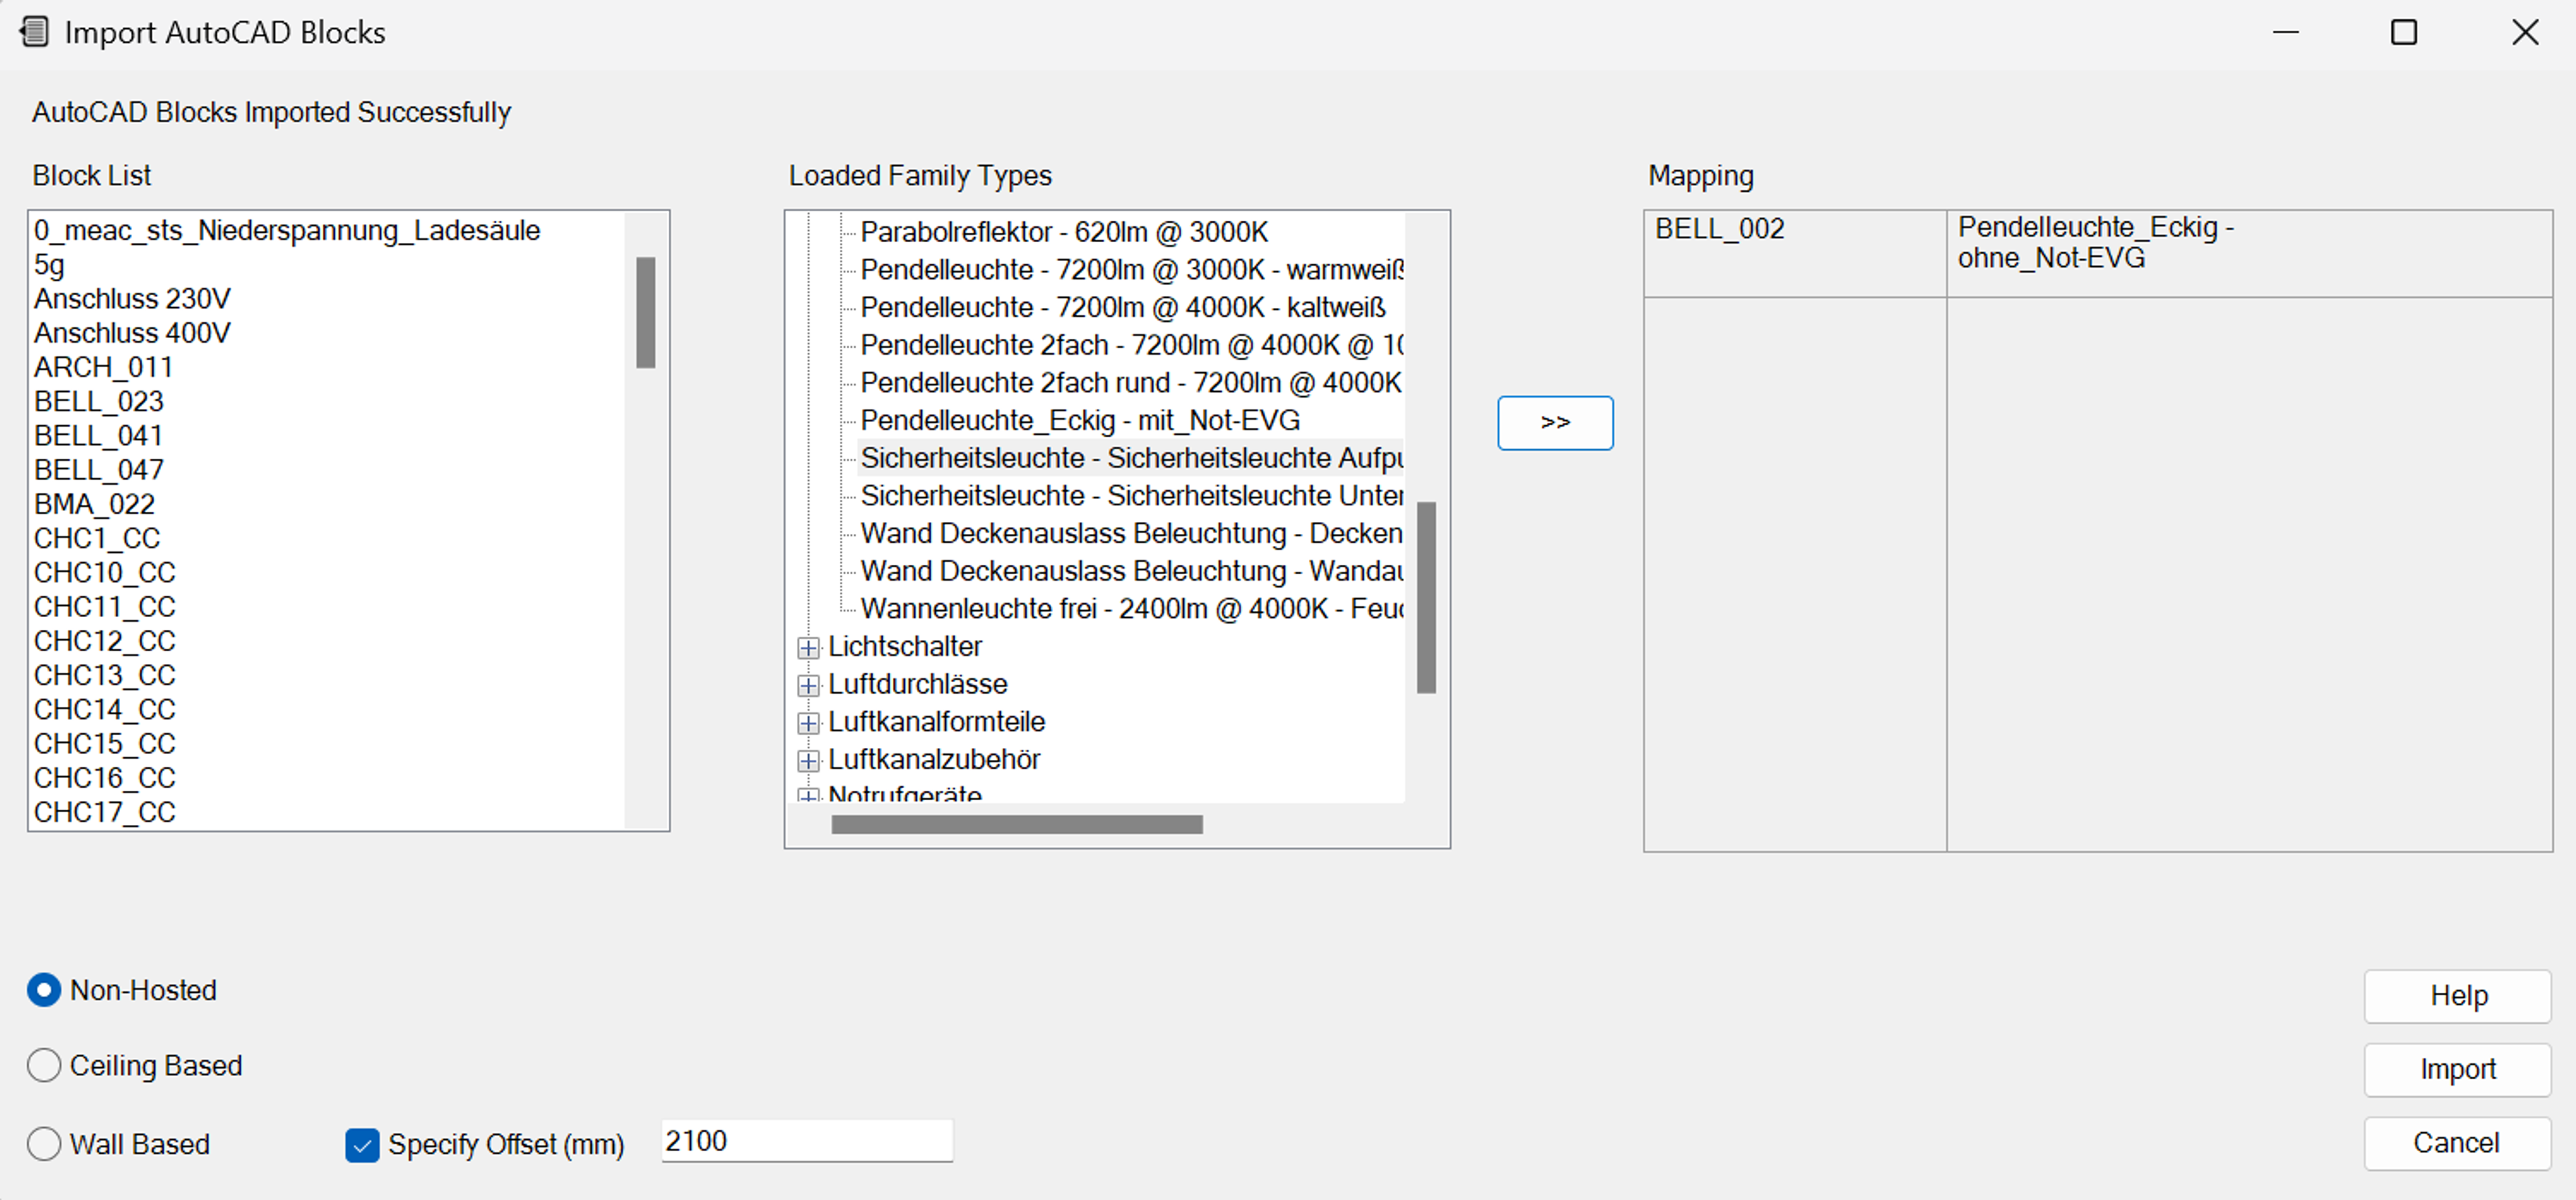Click the >> mapping arrow button
The image size is (2576, 1200).
click(x=1554, y=423)
